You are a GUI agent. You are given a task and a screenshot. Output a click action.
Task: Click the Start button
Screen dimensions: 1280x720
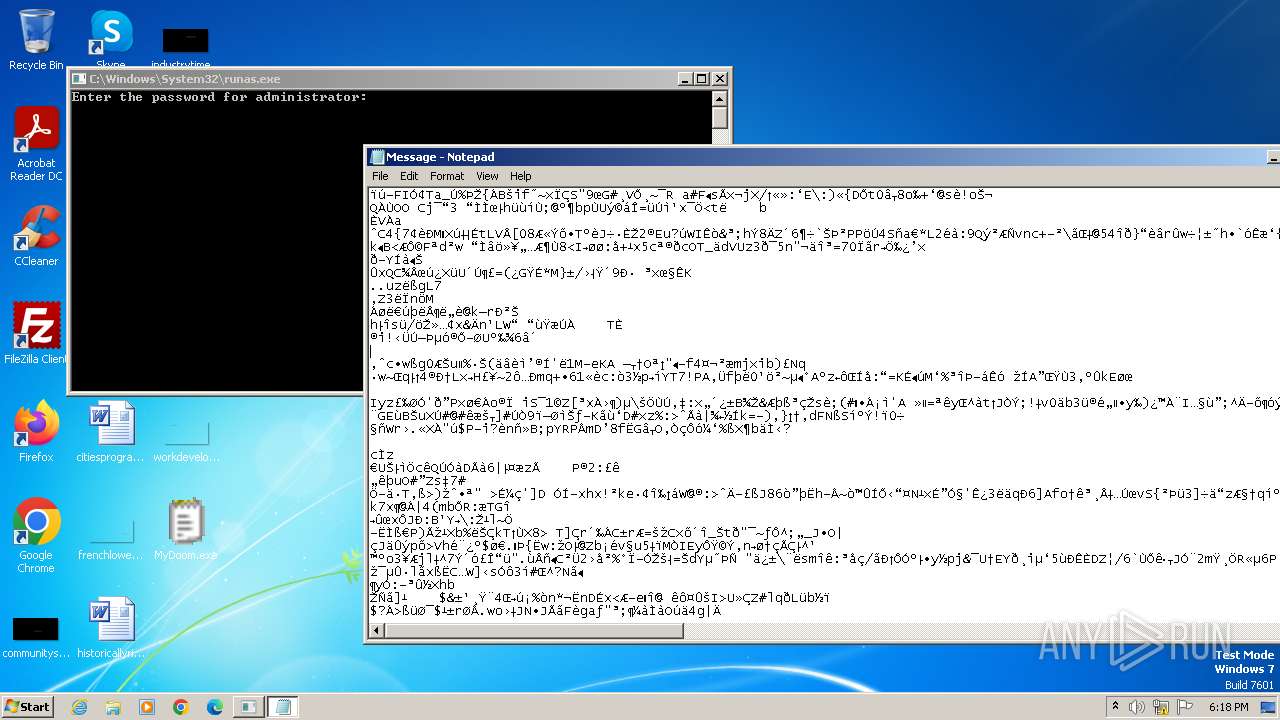tap(28, 707)
